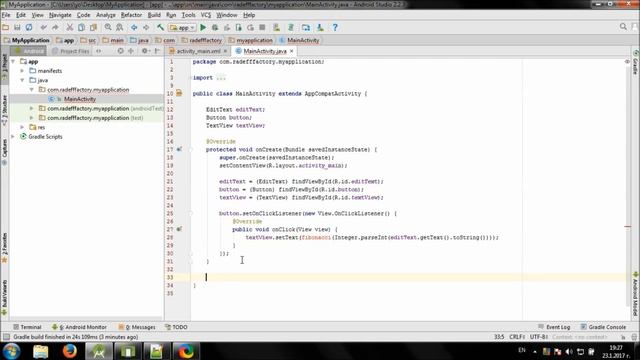
Task: Select MainActivity in the project tree
Action: [80, 99]
